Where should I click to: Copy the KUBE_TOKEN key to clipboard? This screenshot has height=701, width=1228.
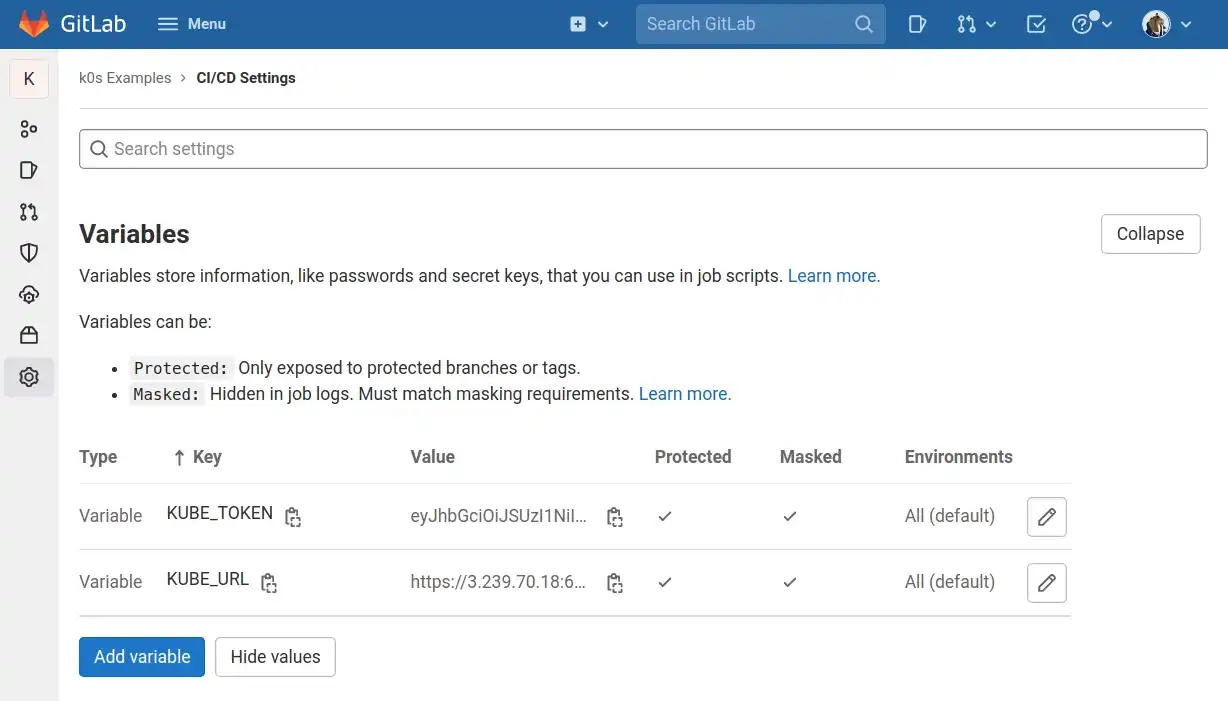[292, 517]
